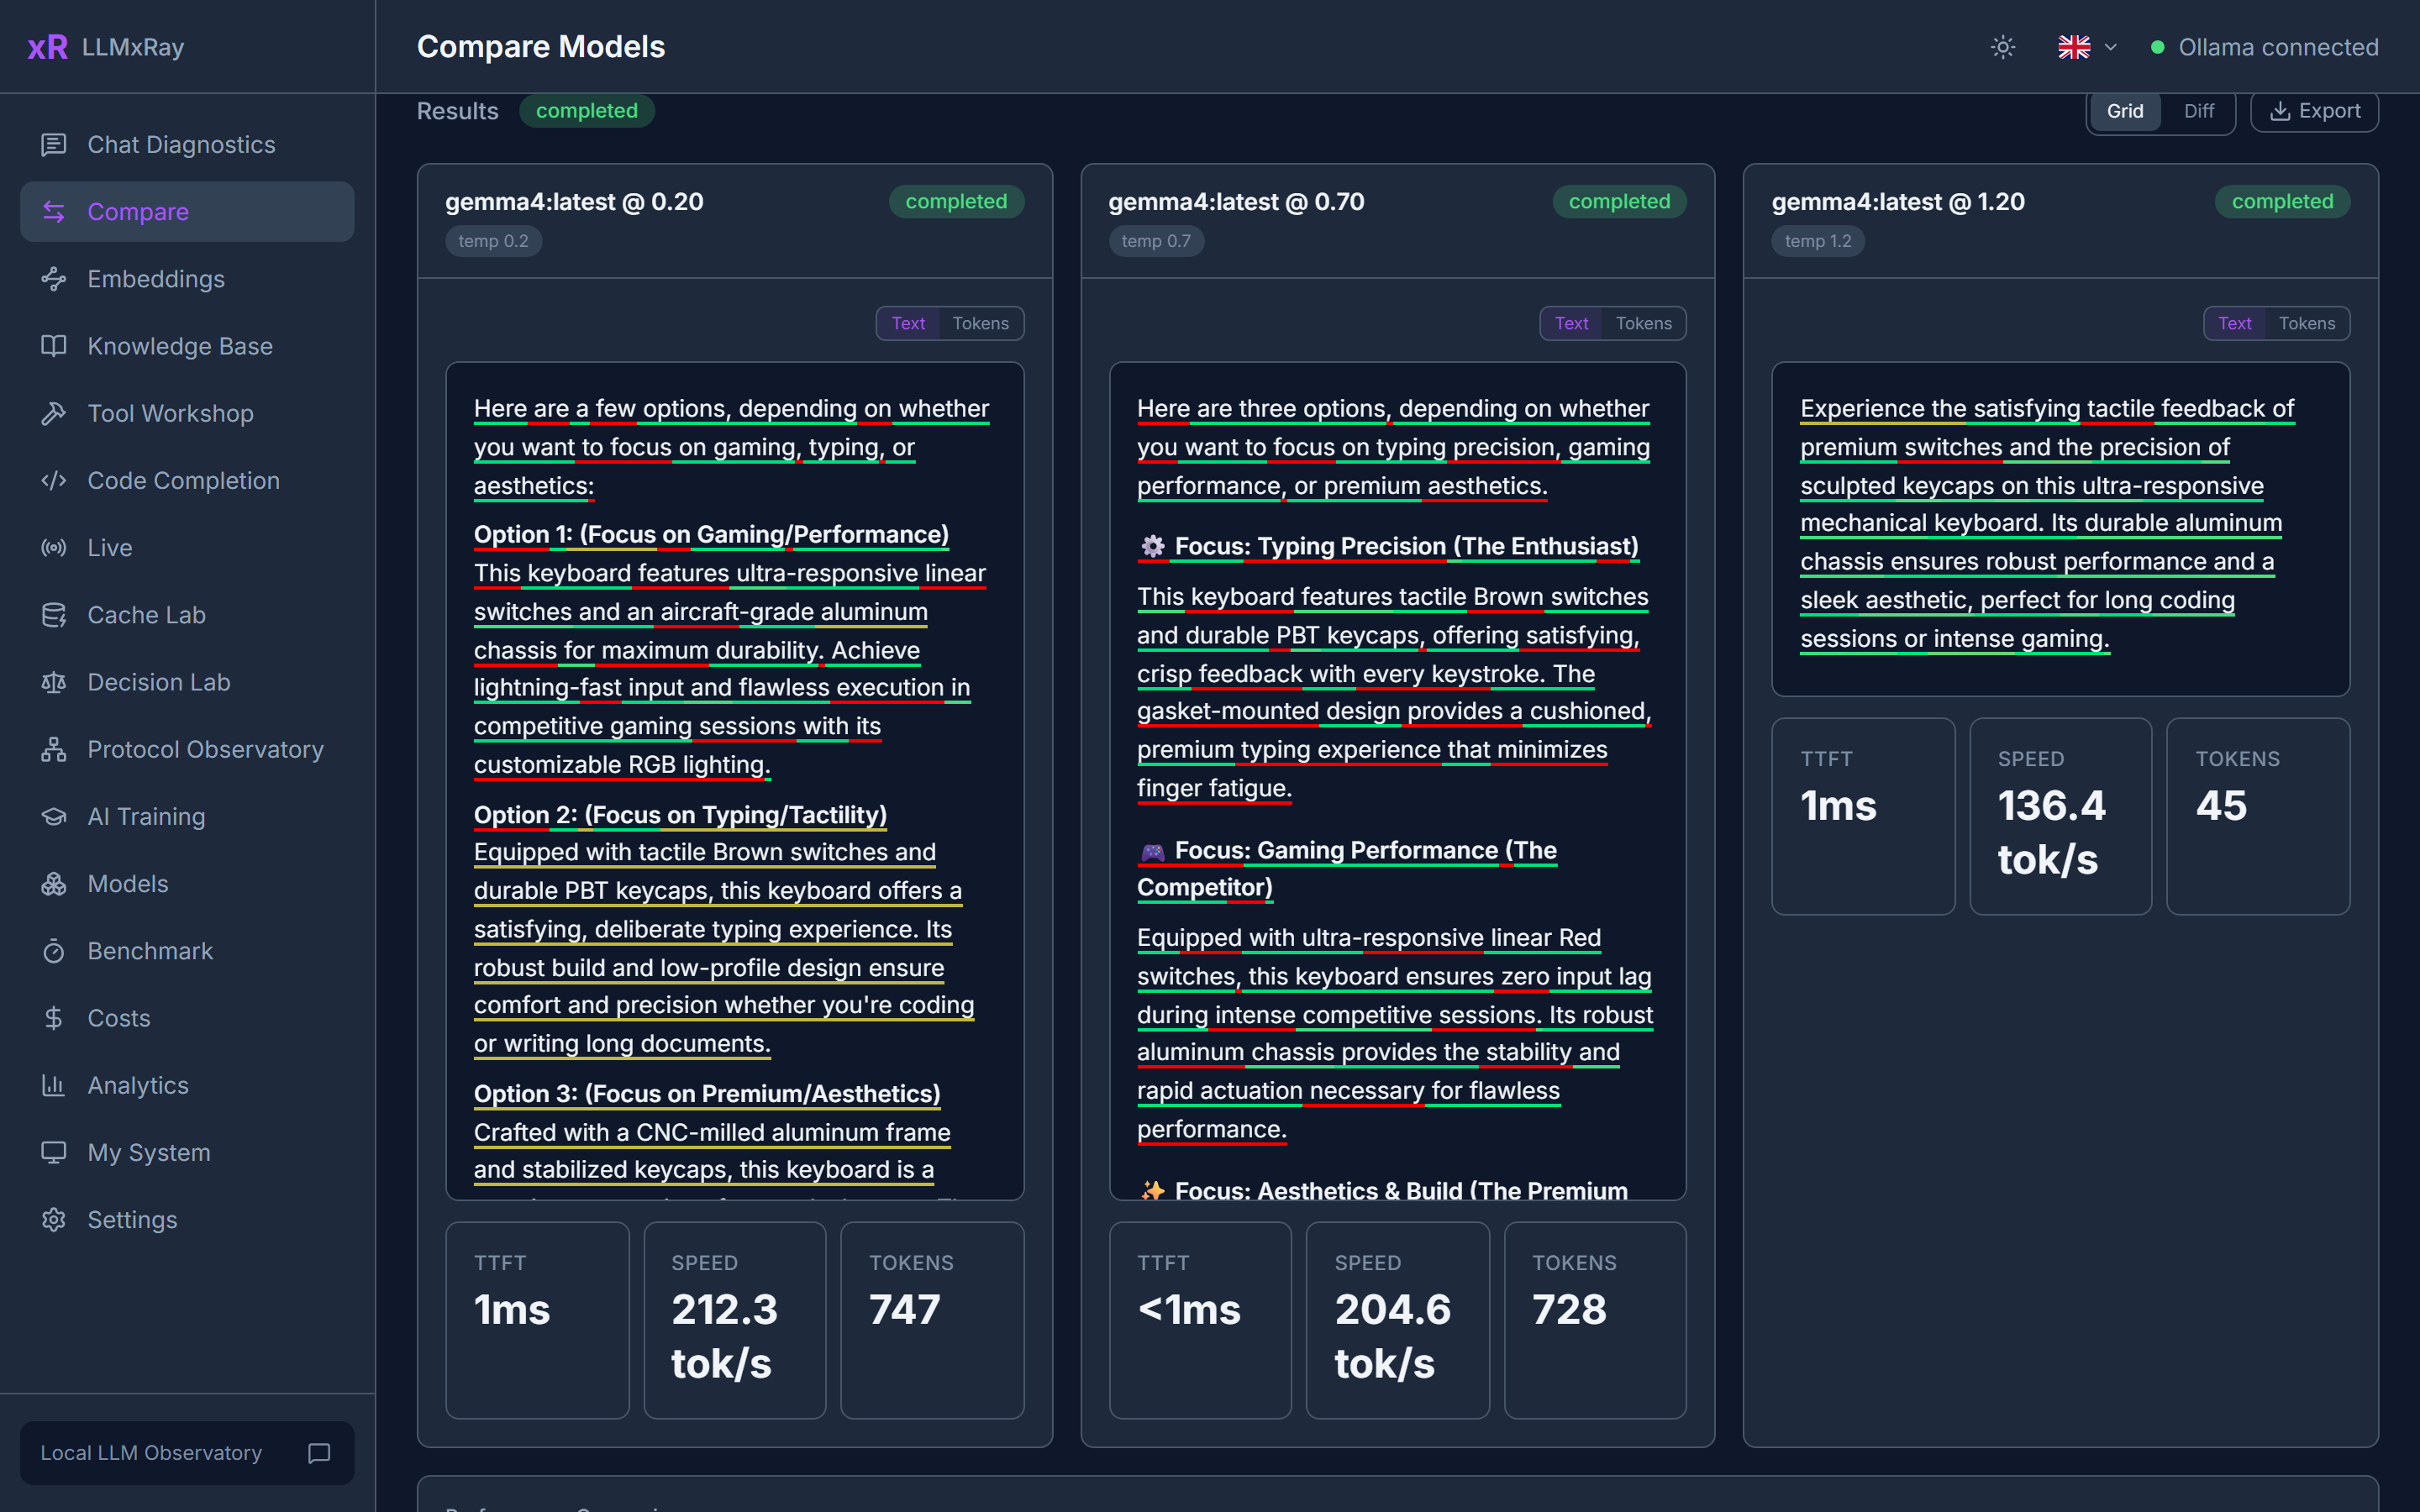Open chat bubble in Local LLM Observatory

(x=319, y=1453)
